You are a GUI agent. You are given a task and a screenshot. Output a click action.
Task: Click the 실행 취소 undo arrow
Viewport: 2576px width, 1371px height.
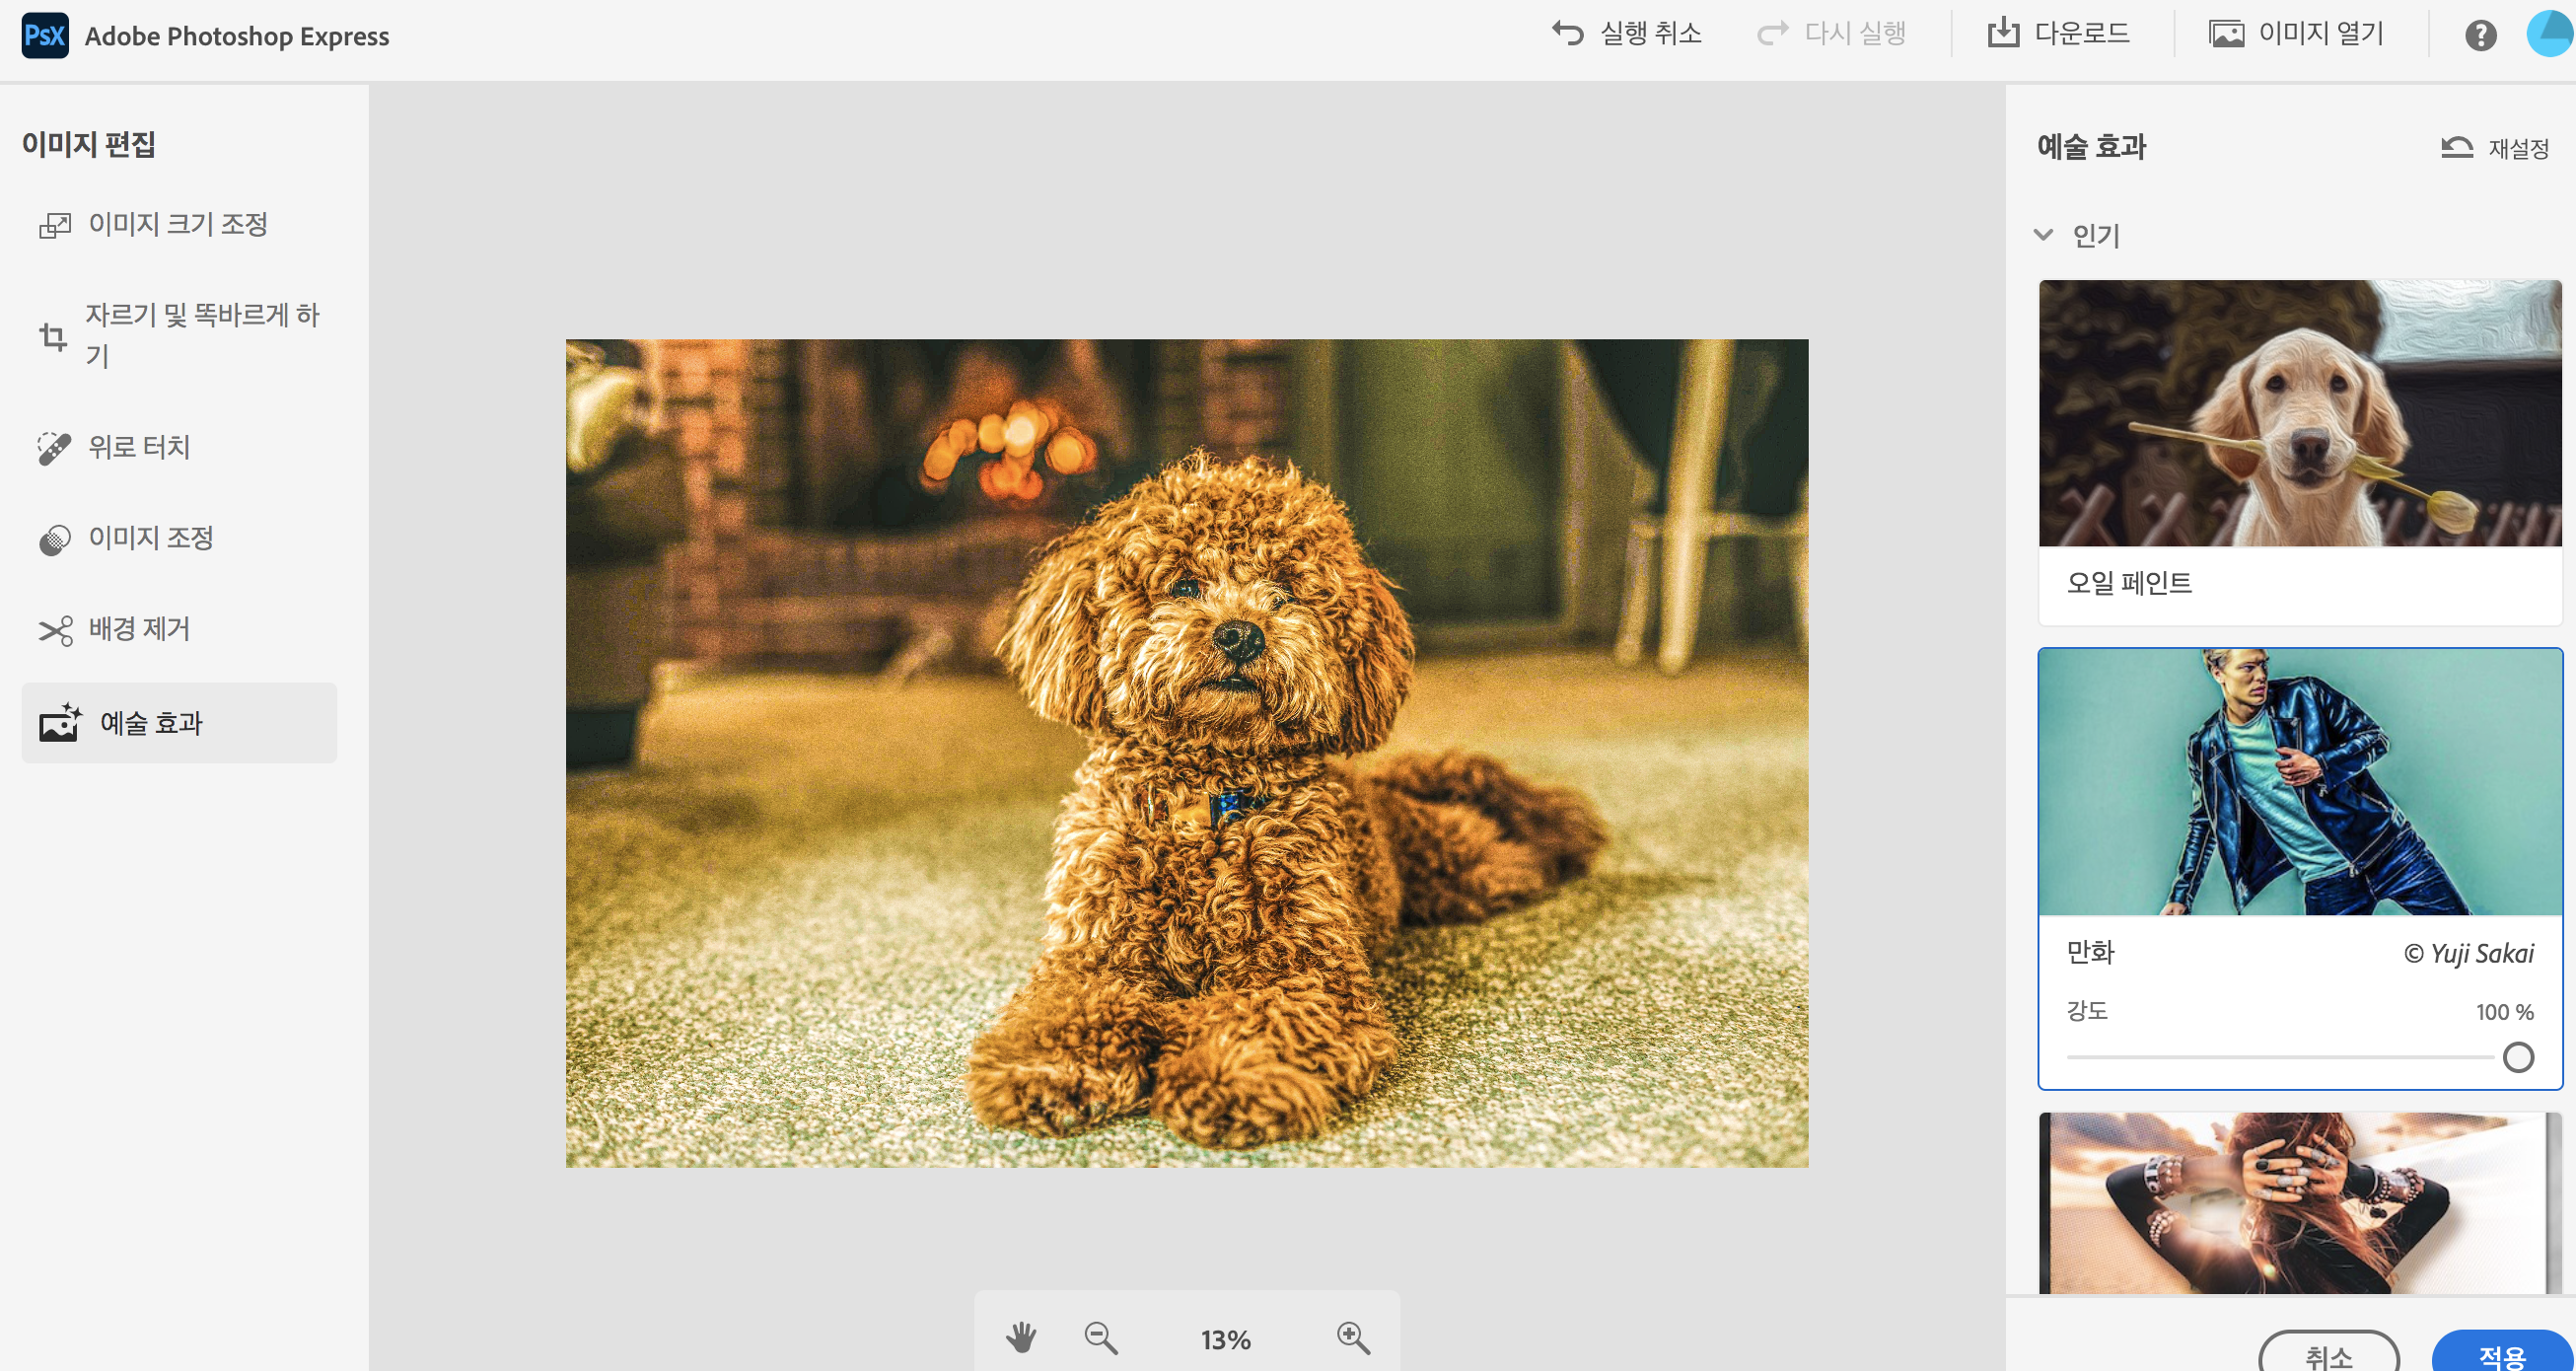(x=1568, y=34)
